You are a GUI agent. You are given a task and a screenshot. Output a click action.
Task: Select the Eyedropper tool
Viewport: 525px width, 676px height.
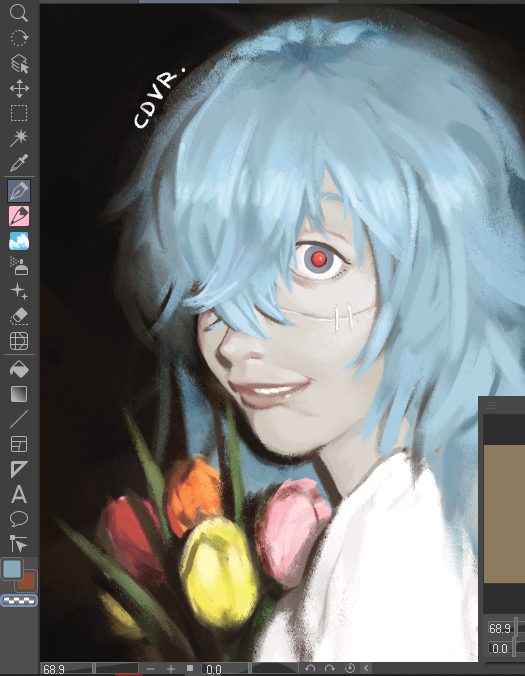tap(19, 163)
